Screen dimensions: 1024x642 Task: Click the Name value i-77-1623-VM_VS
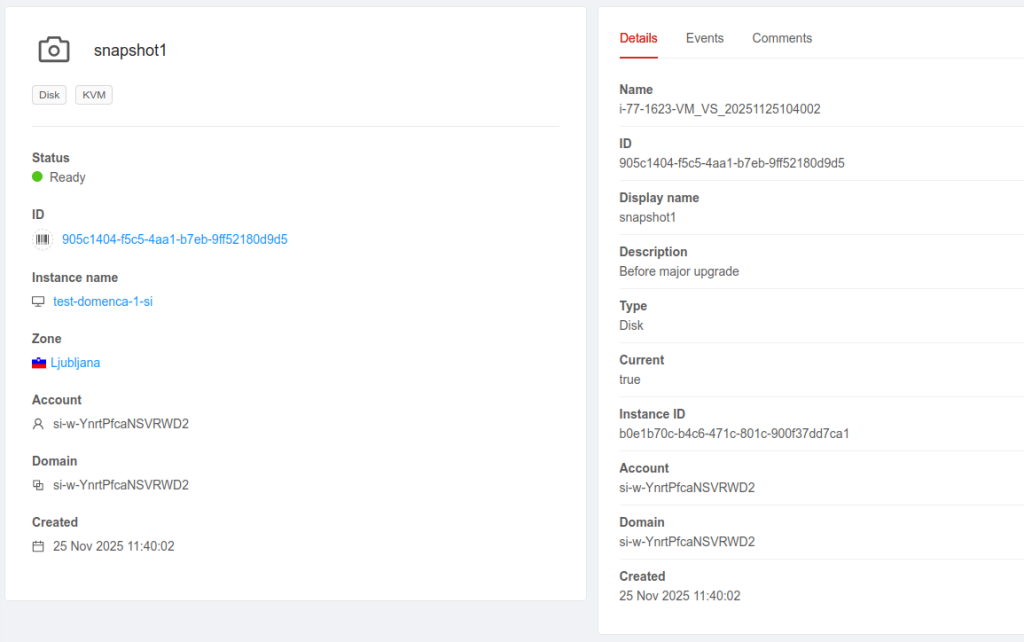coord(719,109)
